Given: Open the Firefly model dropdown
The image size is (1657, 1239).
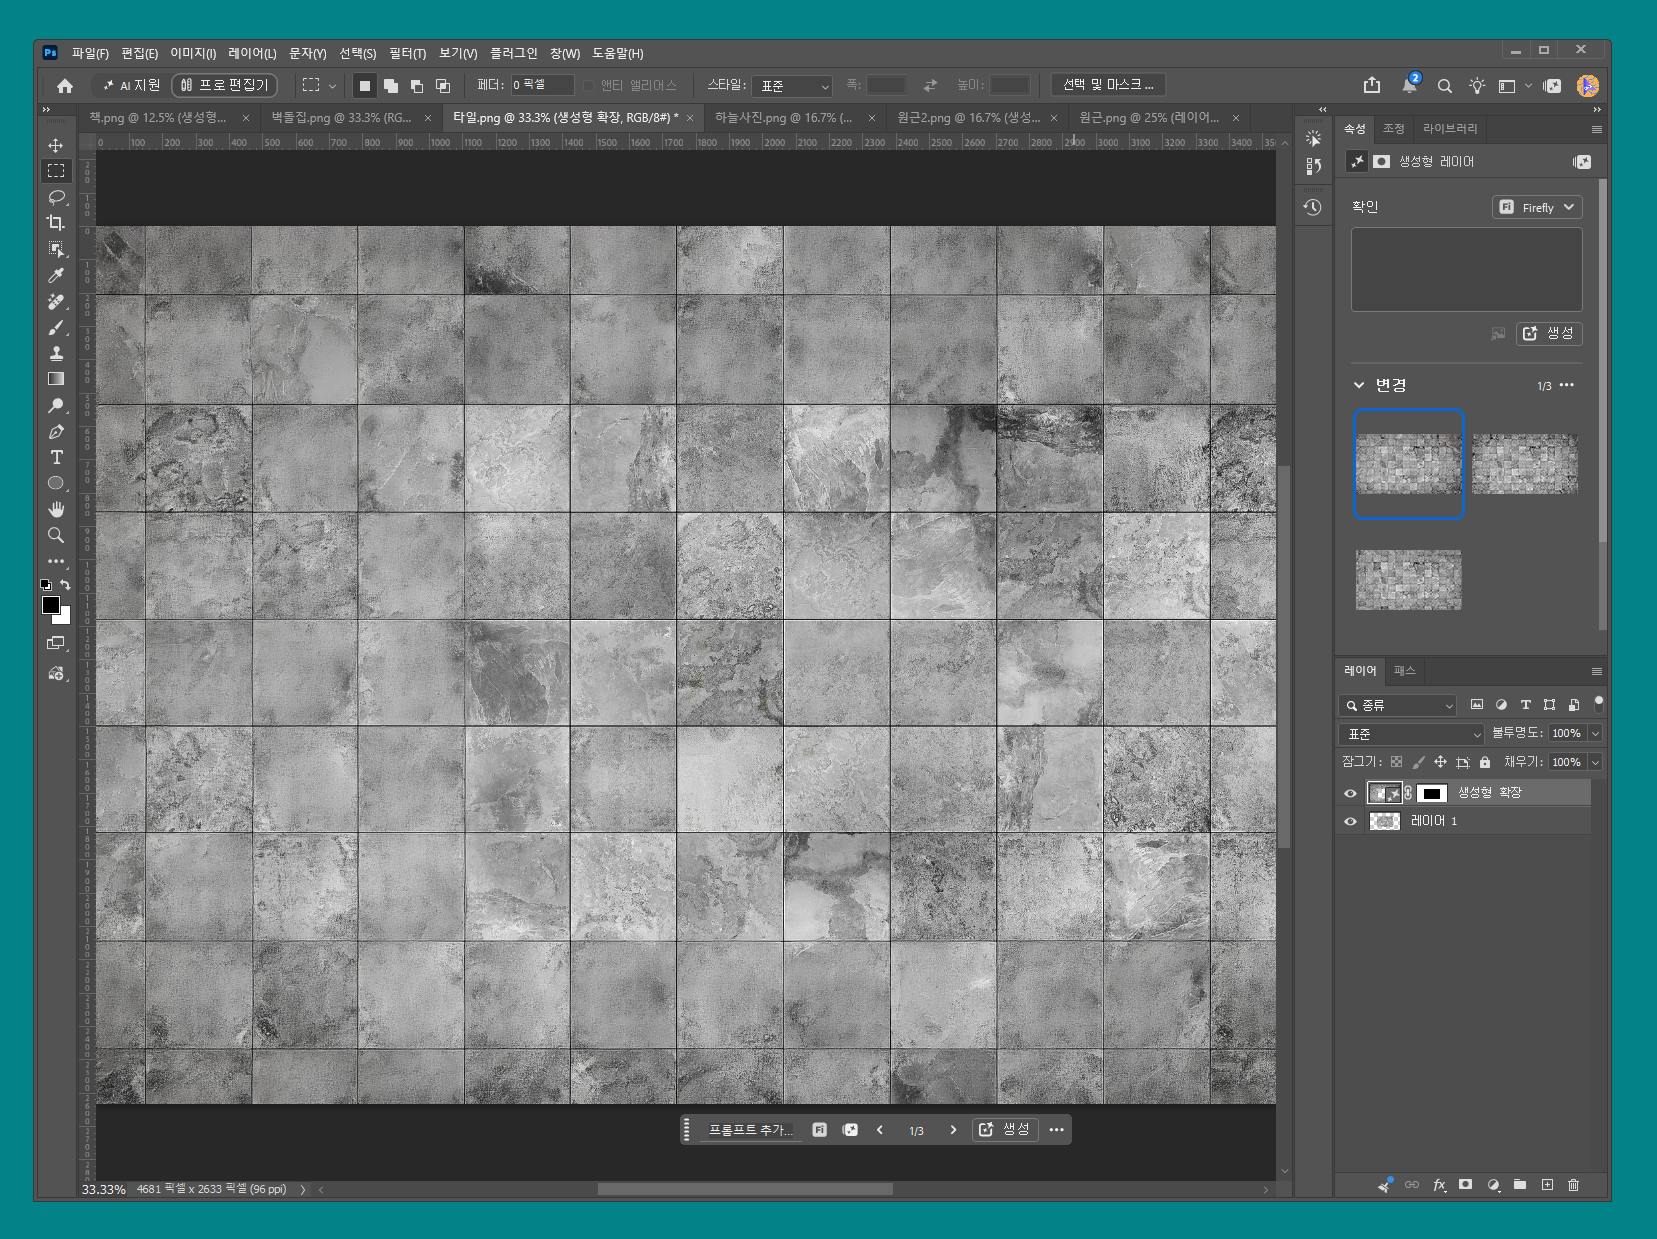Looking at the screenshot, I should pos(1537,207).
